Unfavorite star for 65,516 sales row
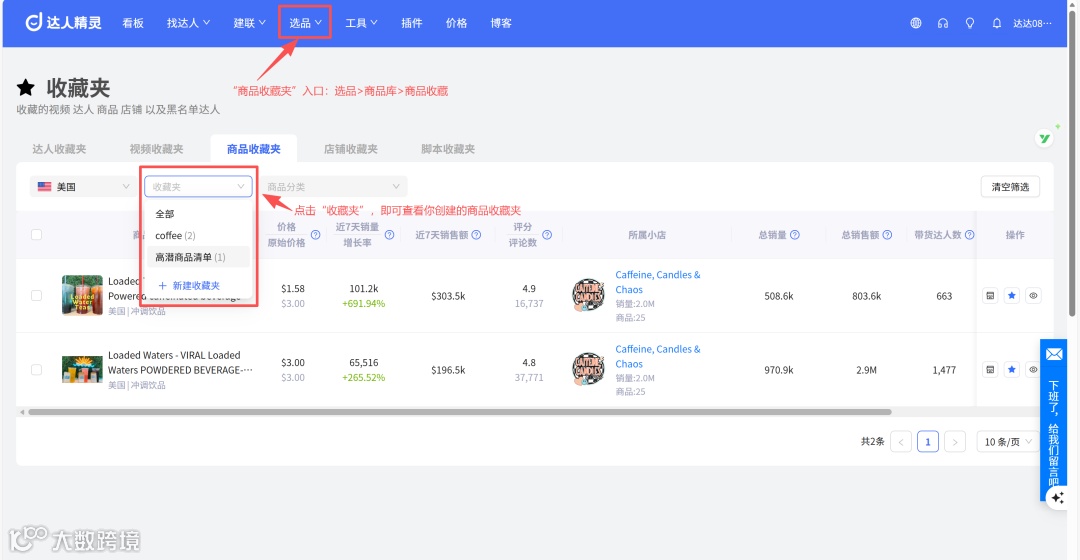The image size is (1080, 560). 1011,370
